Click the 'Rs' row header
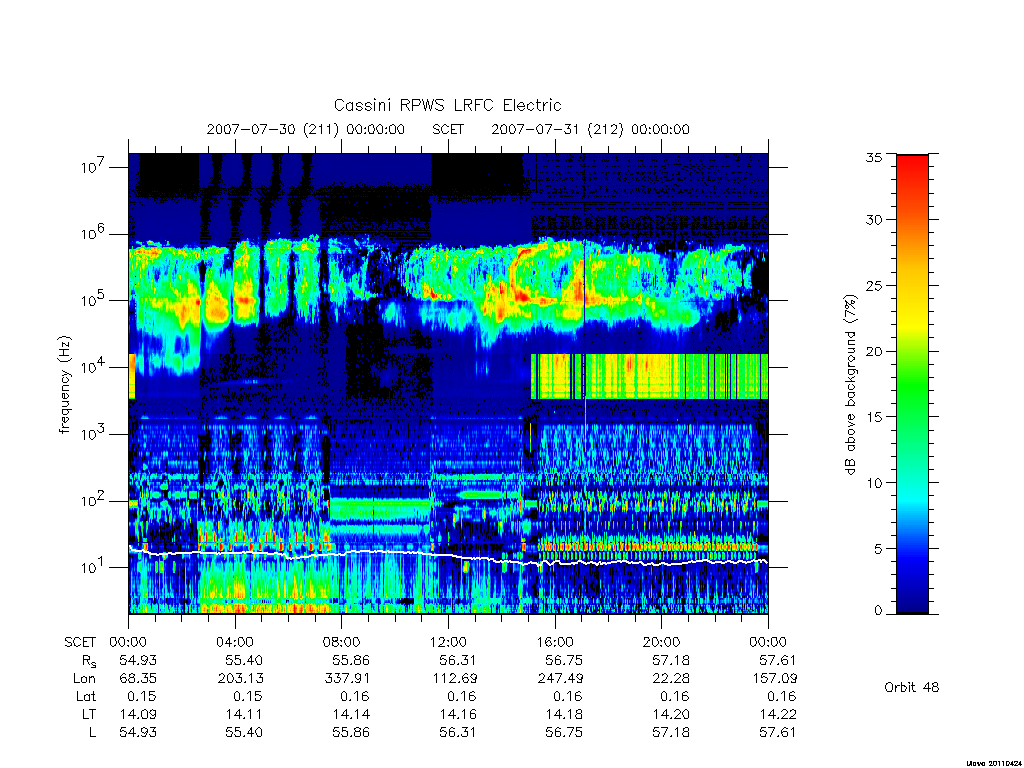This screenshot has height=768, width=1024. pos(89,661)
